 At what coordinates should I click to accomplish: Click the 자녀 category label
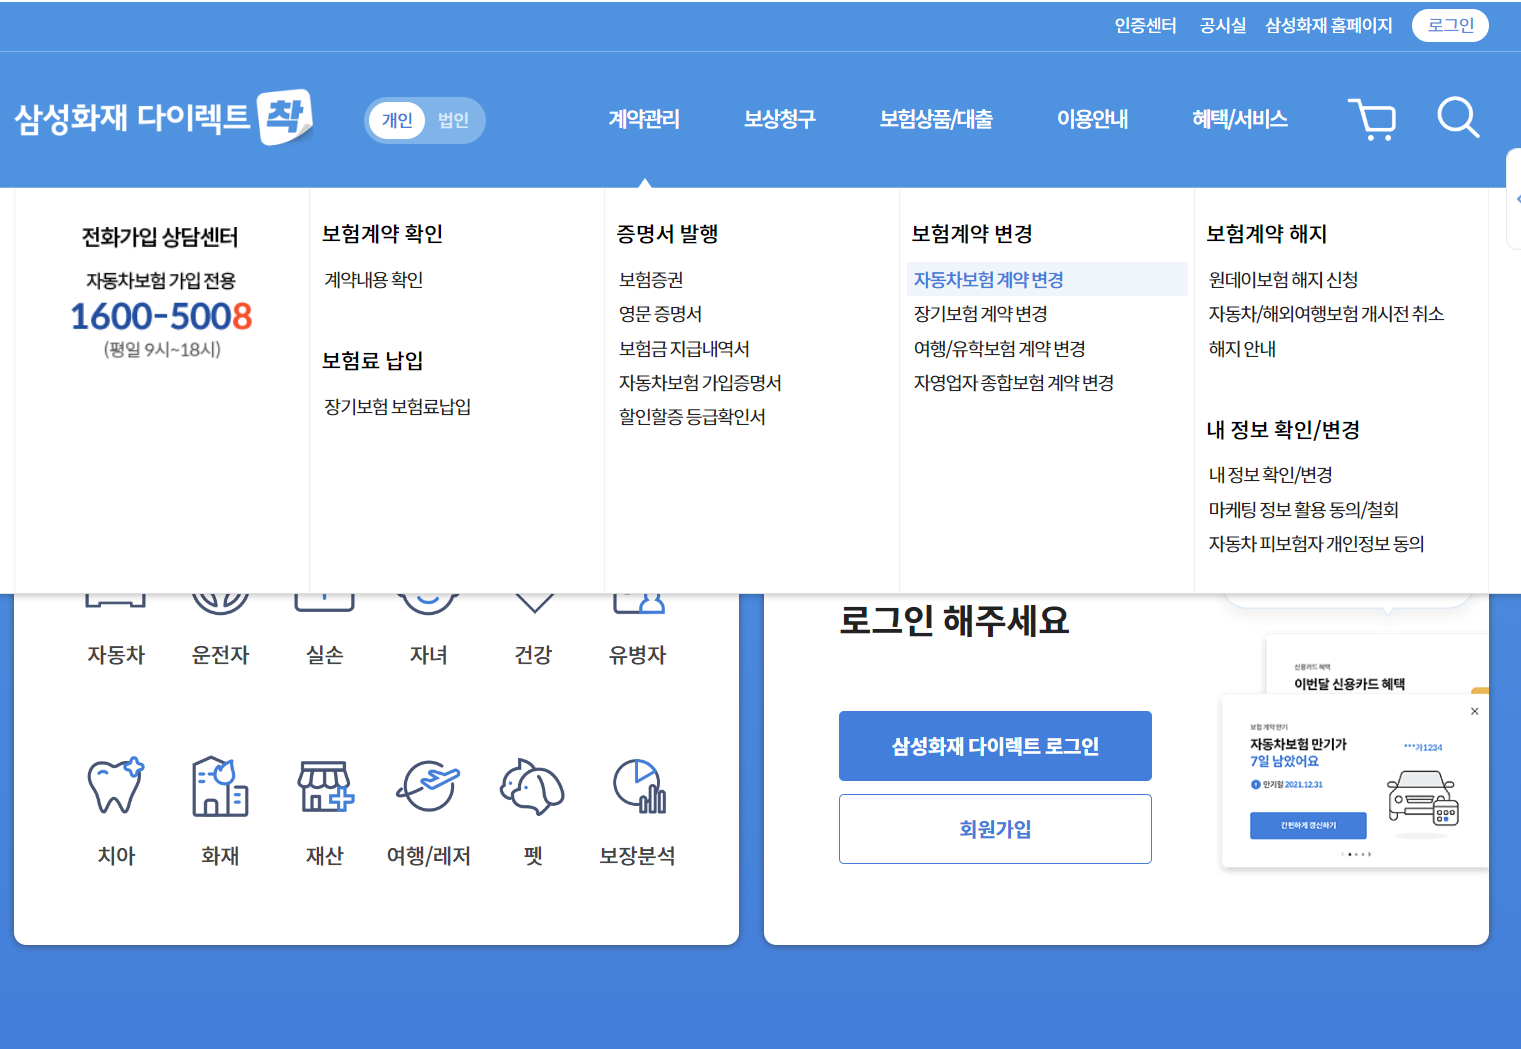(x=429, y=655)
